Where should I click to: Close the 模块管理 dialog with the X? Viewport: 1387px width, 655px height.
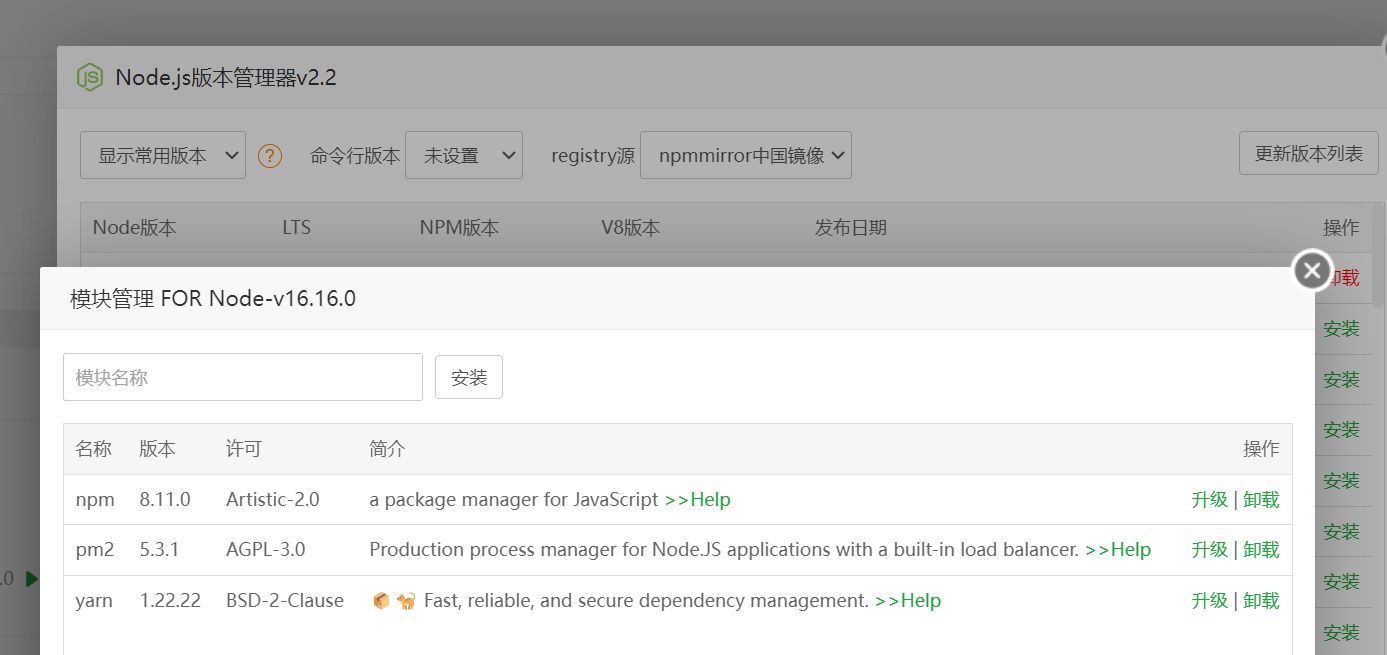click(1312, 270)
